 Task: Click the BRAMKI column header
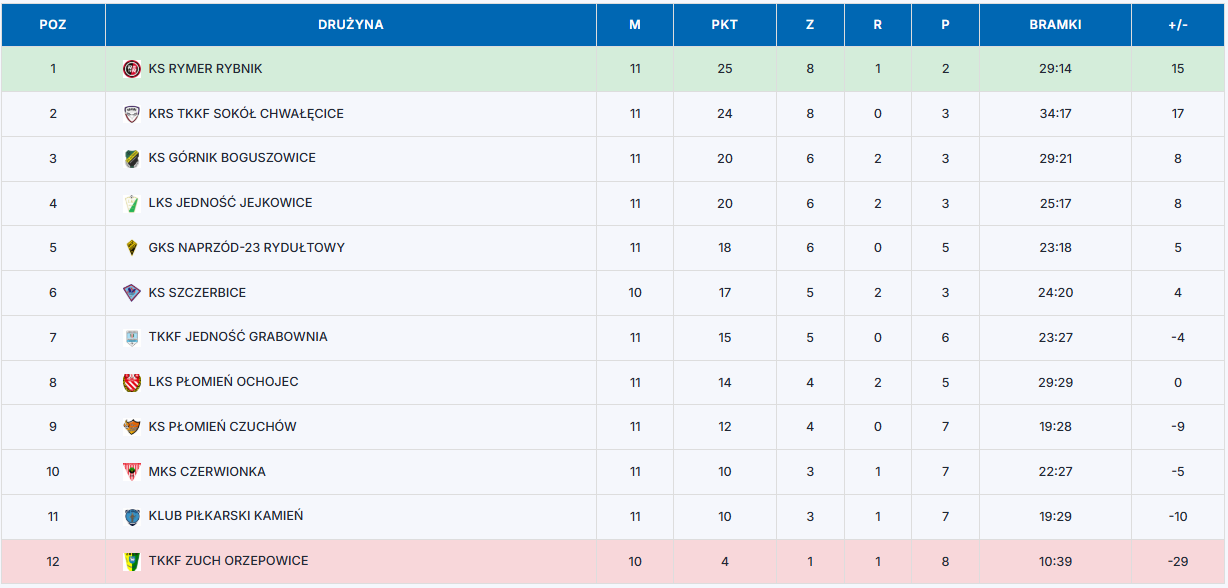pos(1055,25)
